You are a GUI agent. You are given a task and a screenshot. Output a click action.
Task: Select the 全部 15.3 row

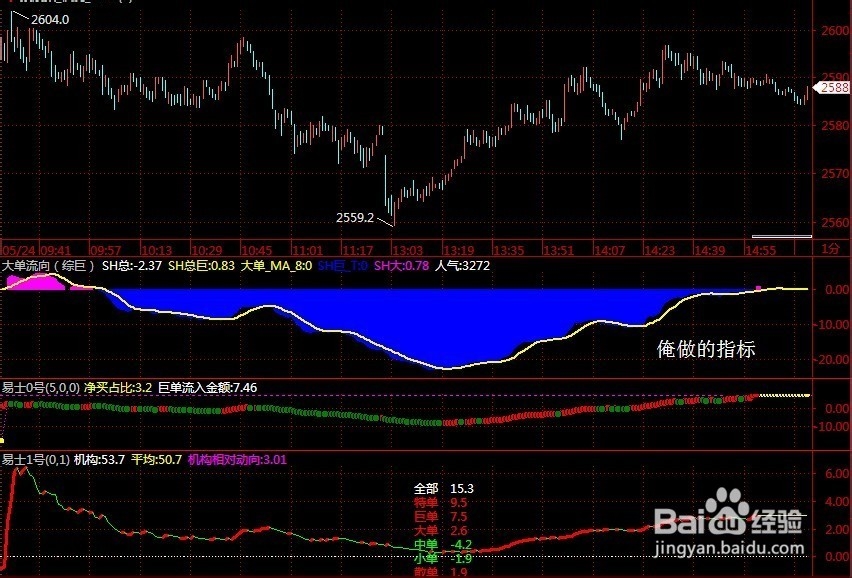[x=443, y=489]
